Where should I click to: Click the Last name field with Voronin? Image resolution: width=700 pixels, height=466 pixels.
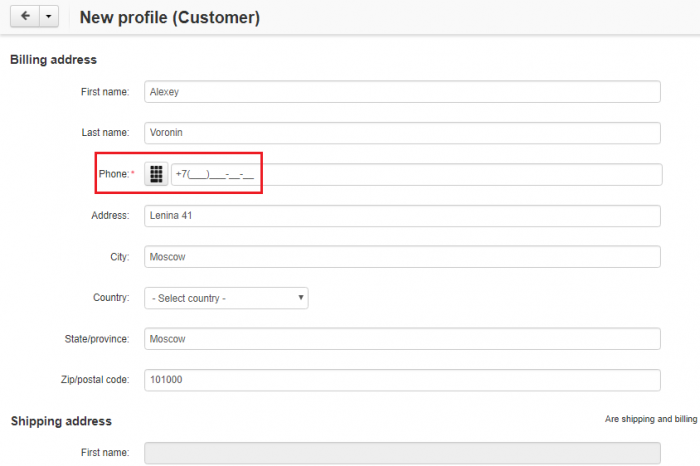[x=402, y=133]
